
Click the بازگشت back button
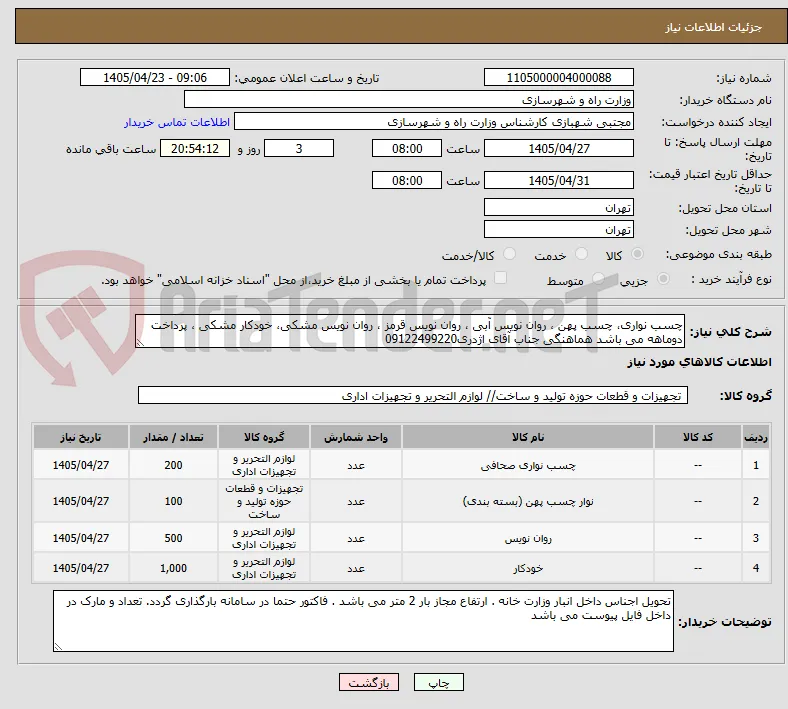click(369, 682)
